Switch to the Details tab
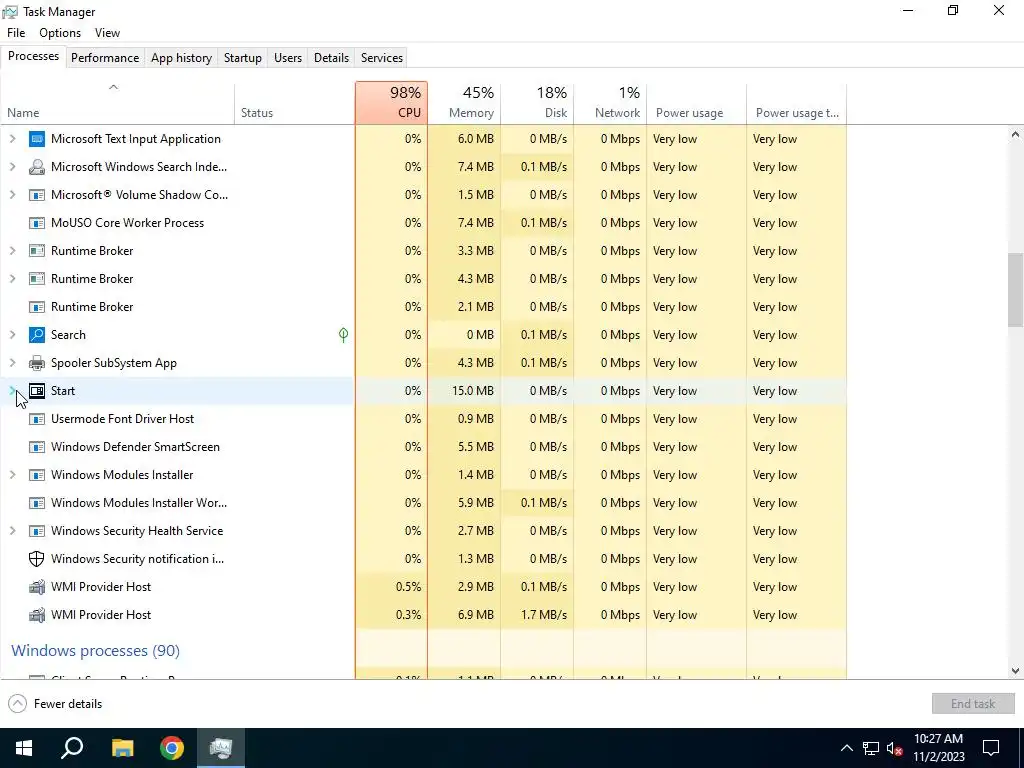Image resolution: width=1024 pixels, height=768 pixels. [x=331, y=57]
